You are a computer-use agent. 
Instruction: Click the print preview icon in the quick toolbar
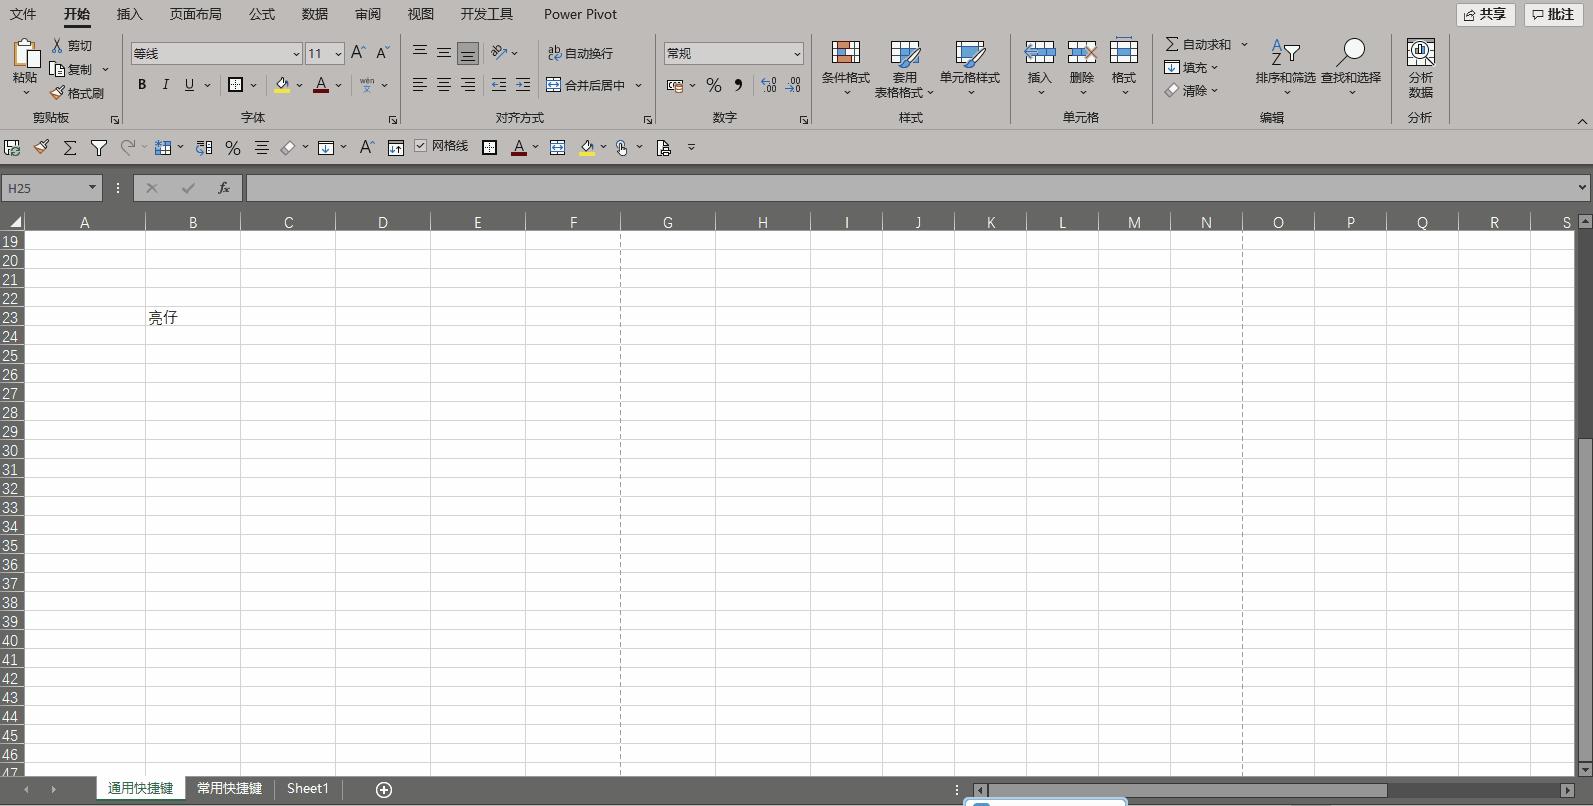click(663, 148)
